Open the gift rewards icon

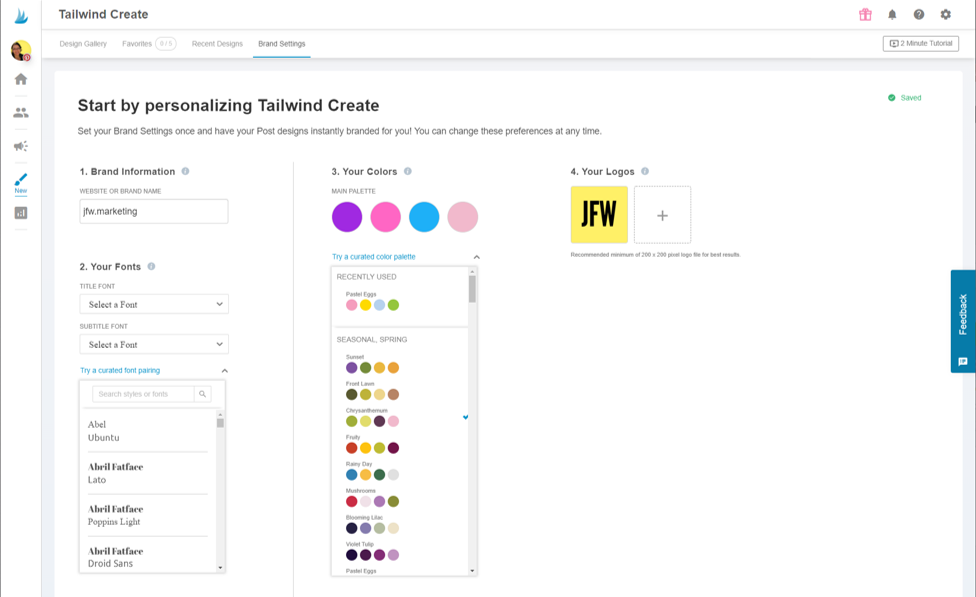865,14
